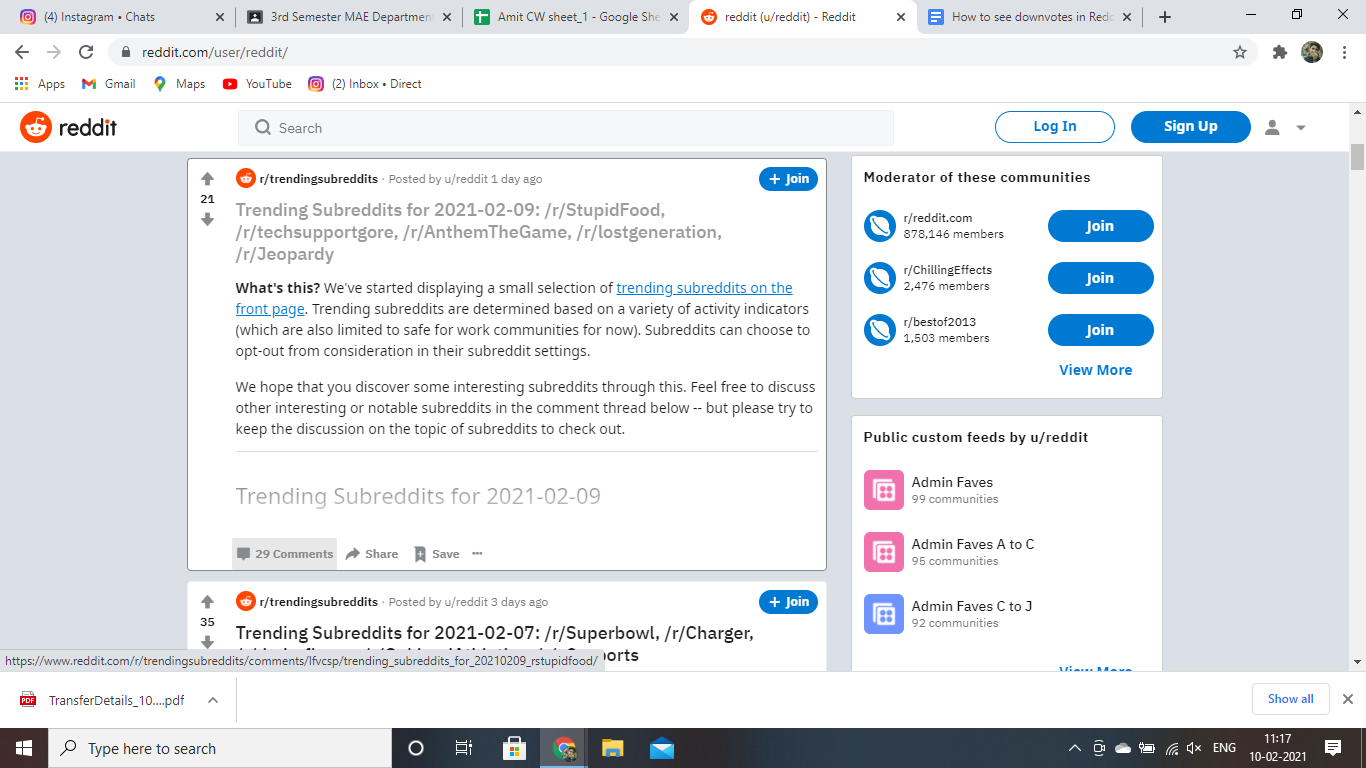Open Admin Faves C to J icon
The width and height of the screenshot is (1366, 768).
click(x=884, y=614)
